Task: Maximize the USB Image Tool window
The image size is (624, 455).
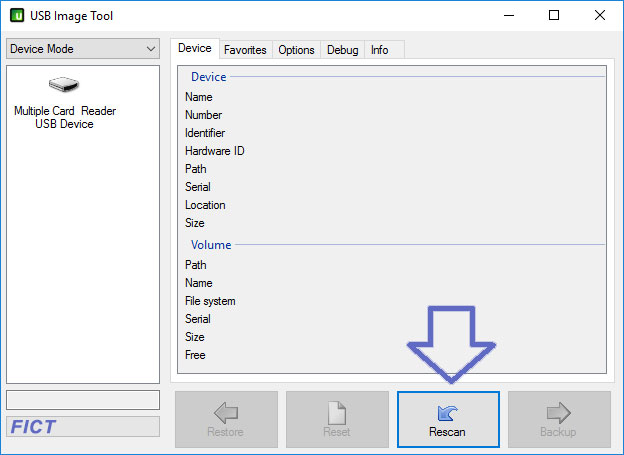Action: (554, 16)
